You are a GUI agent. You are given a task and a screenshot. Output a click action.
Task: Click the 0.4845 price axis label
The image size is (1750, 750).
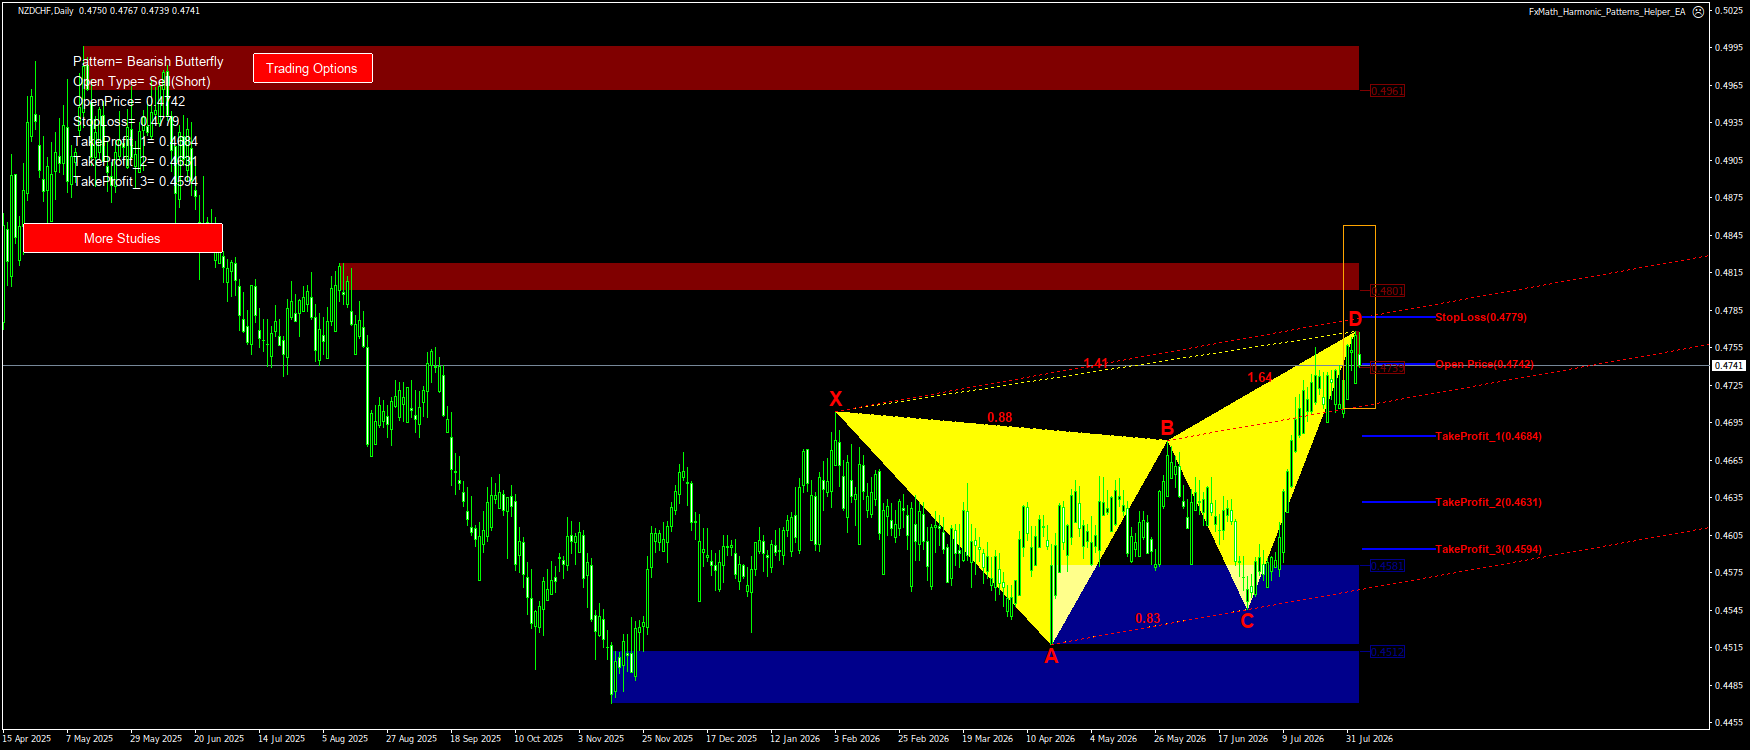(x=1730, y=235)
